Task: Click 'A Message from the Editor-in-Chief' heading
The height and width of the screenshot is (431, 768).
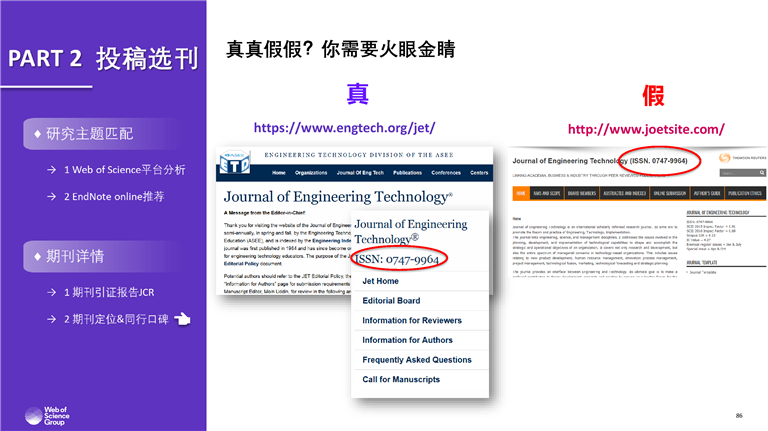Action: [x=264, y=213]
